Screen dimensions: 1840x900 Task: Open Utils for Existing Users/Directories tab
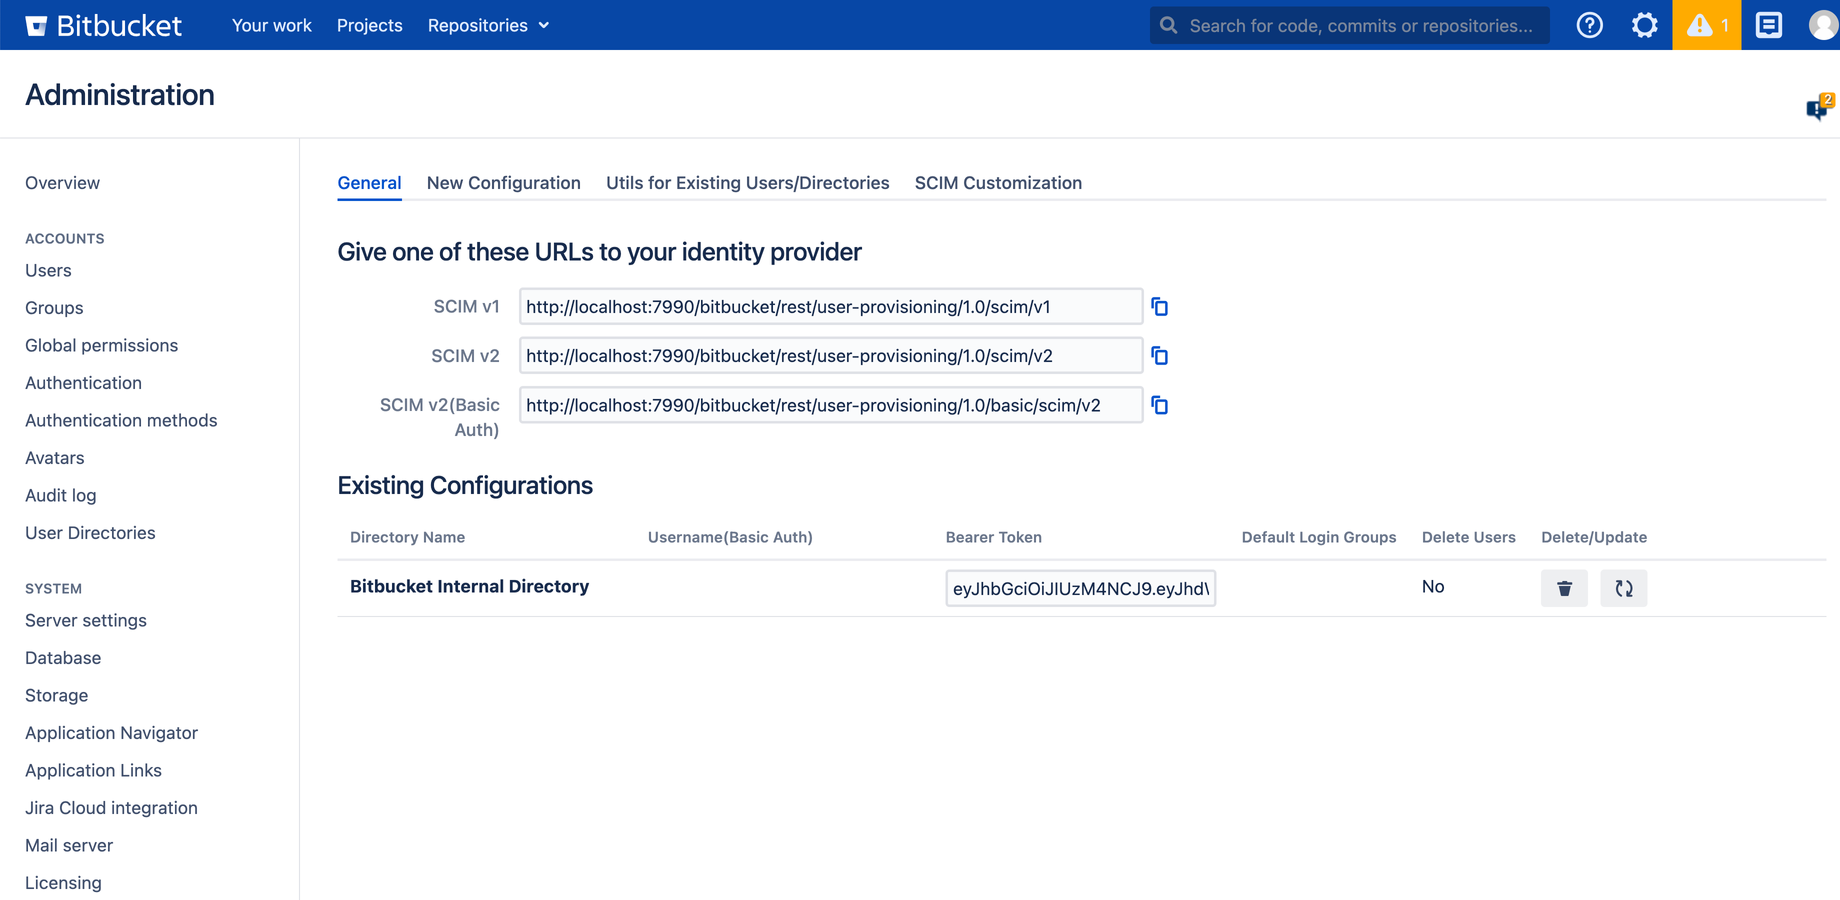[x=747, y=183]
